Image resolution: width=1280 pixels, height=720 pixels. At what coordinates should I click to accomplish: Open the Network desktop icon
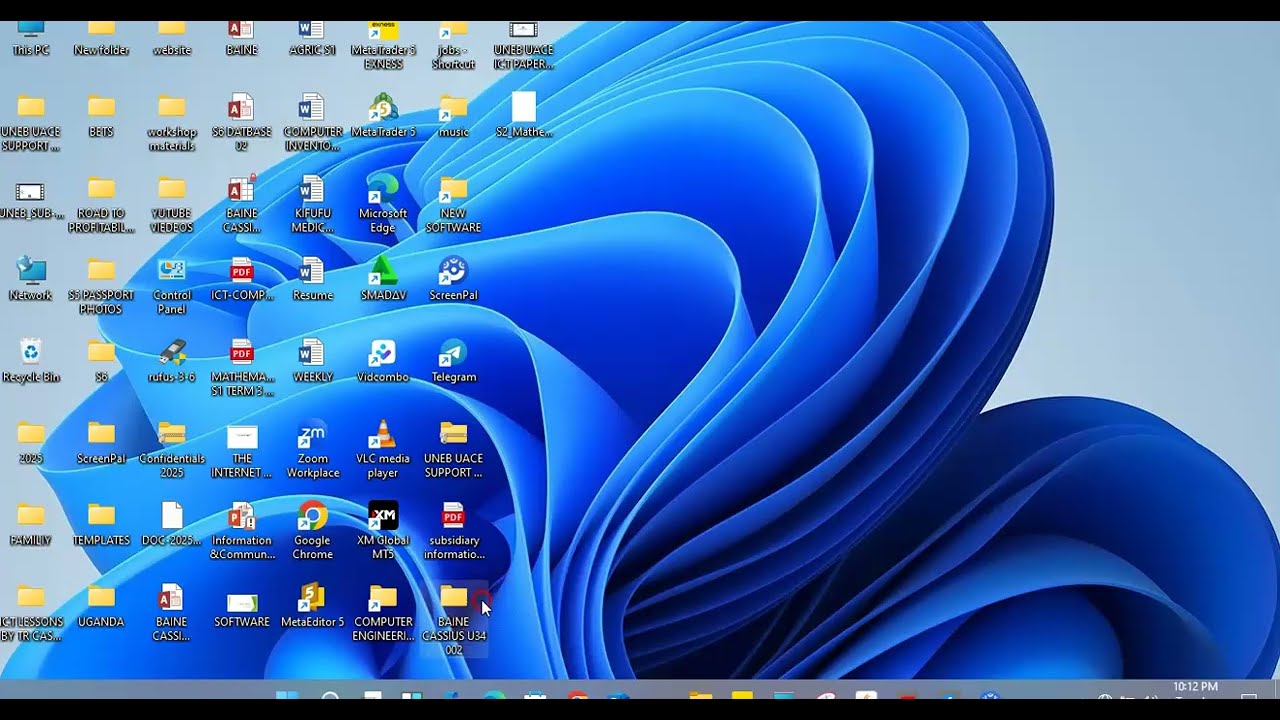(31, 279)
